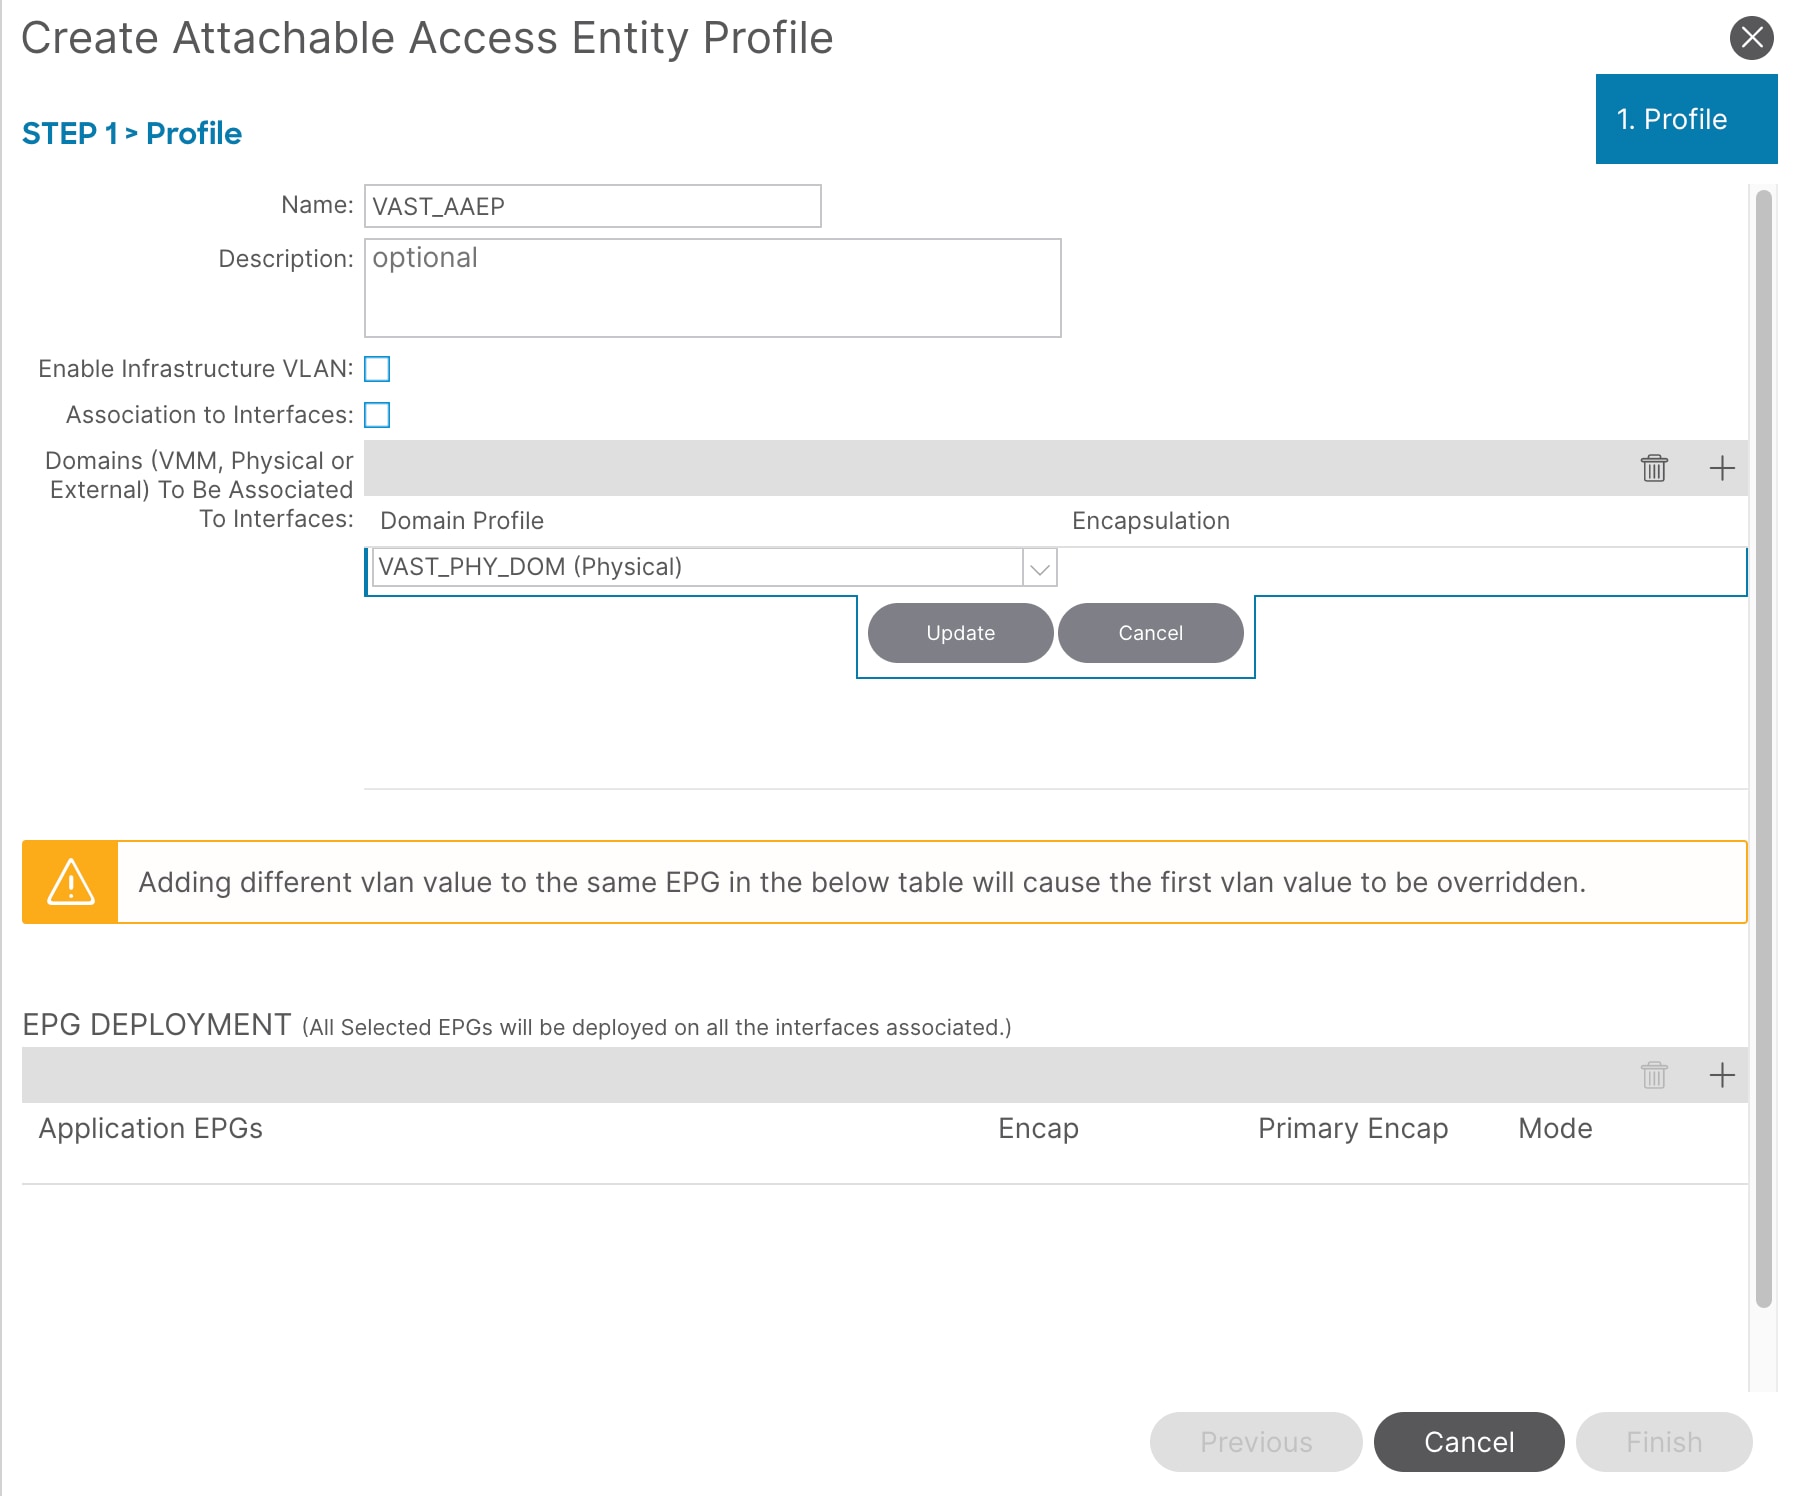Click the Name field containing VAST_AAEP
This screenshot has height=1496, width=1798.
592,206
